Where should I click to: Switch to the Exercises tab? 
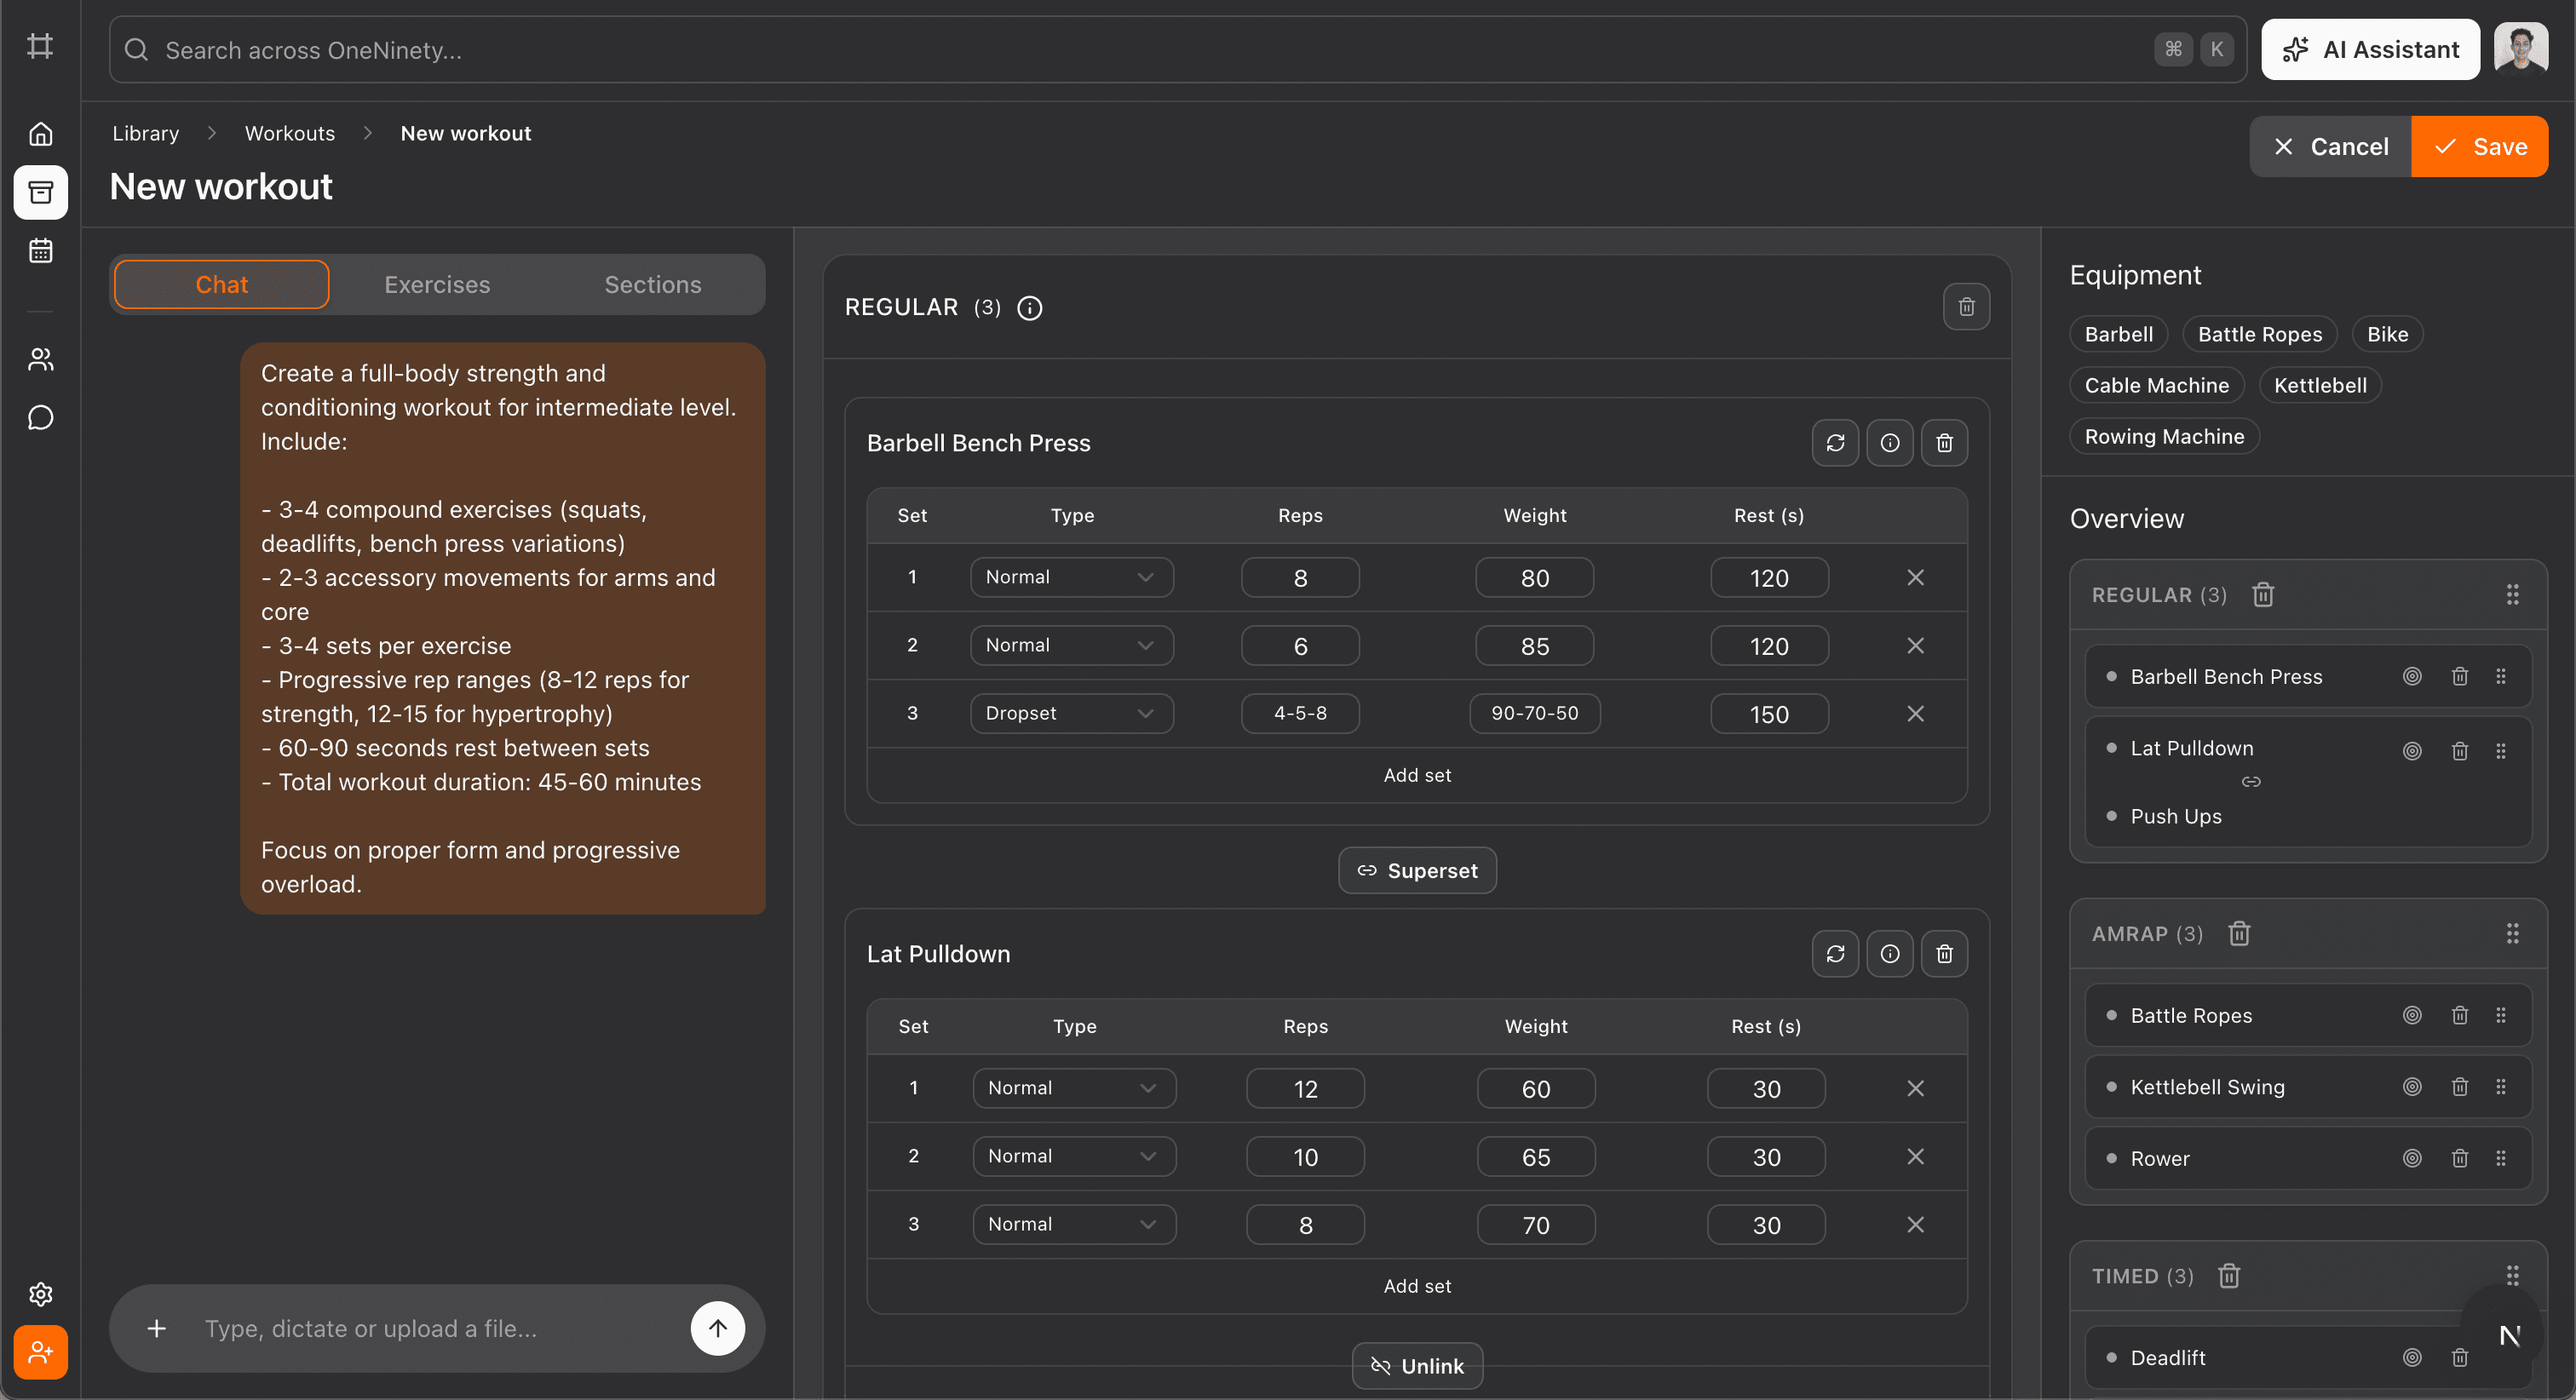click(437, 285)
